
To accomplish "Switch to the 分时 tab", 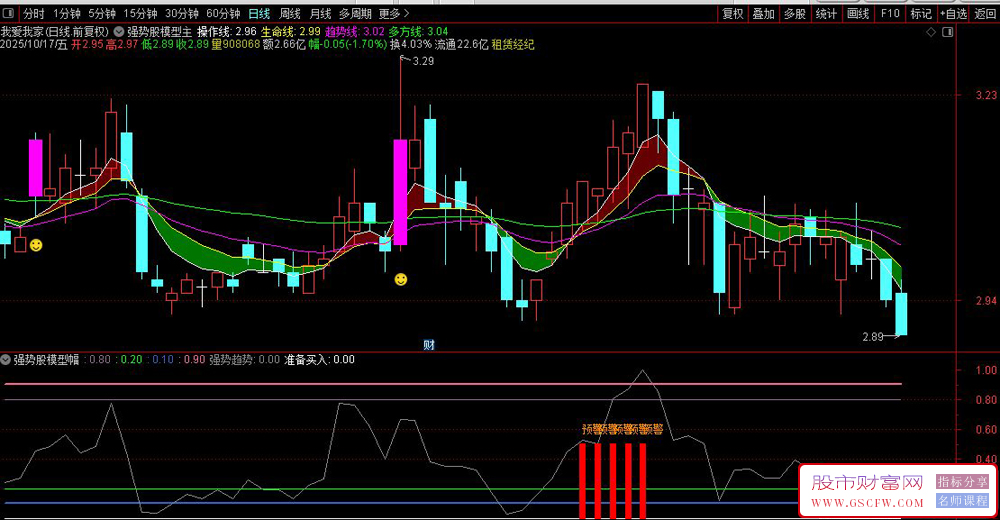I will [x=34, y=14].
